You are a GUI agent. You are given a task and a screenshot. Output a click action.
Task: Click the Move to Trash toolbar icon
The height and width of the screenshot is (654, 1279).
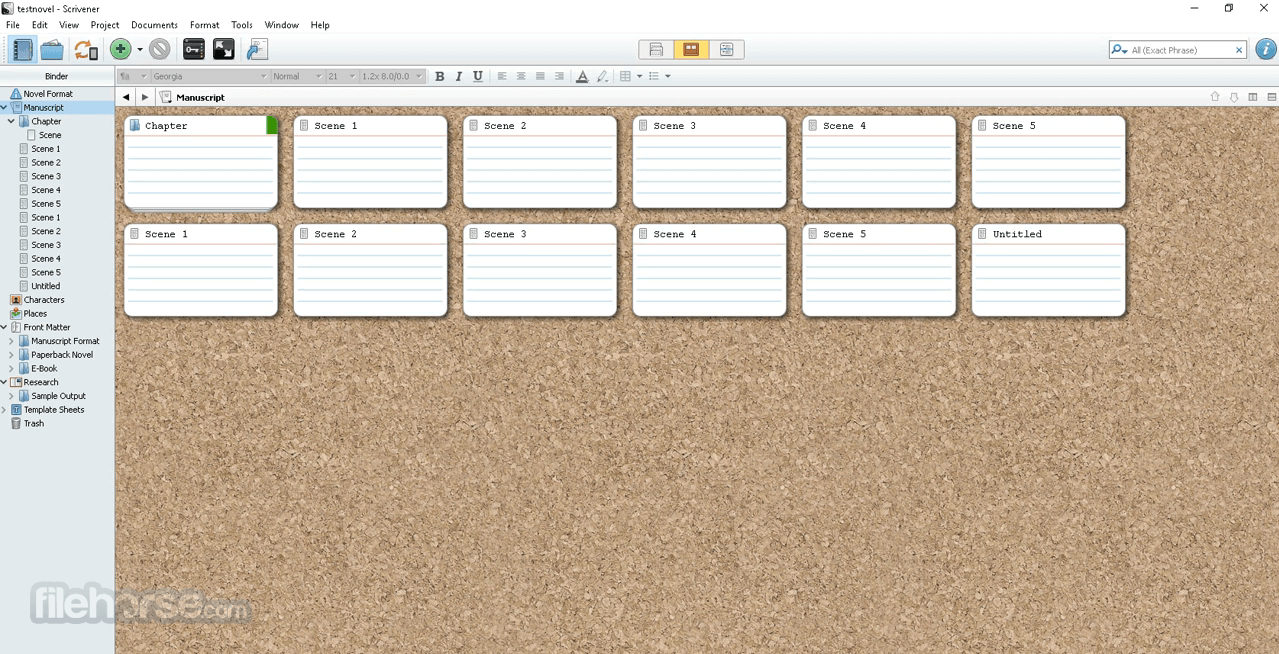tap(160, 49)
